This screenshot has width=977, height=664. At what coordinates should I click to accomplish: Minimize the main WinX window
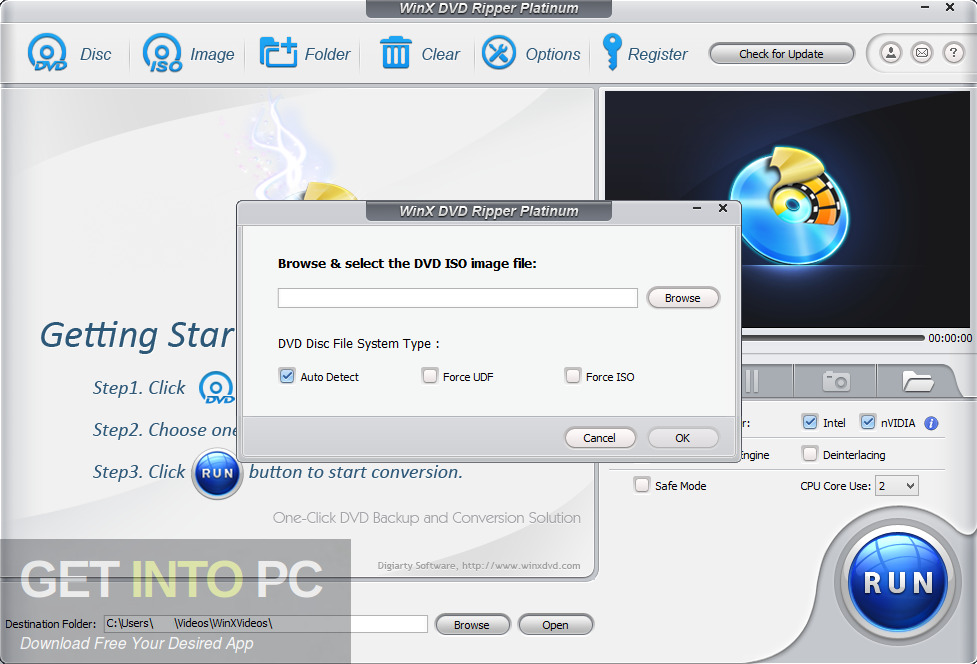pos(925,7)
